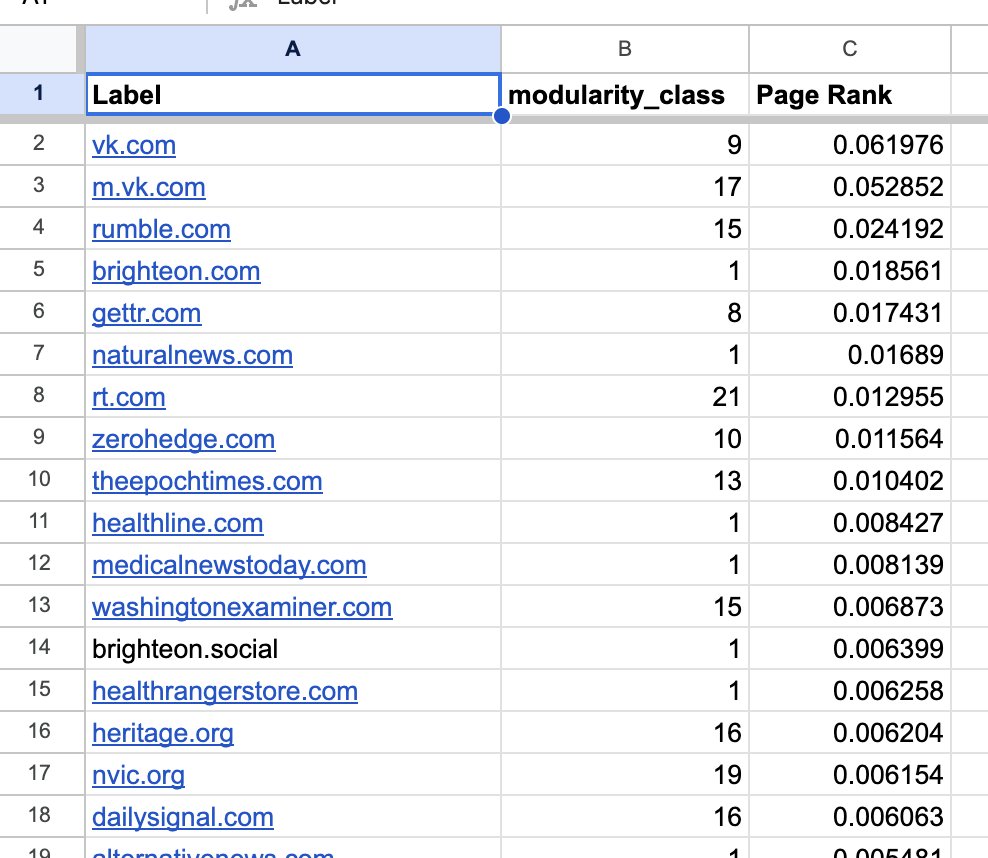988x858 pixels.
Task: Select modularity class cell for nvic.org
Action: [624, 775]
